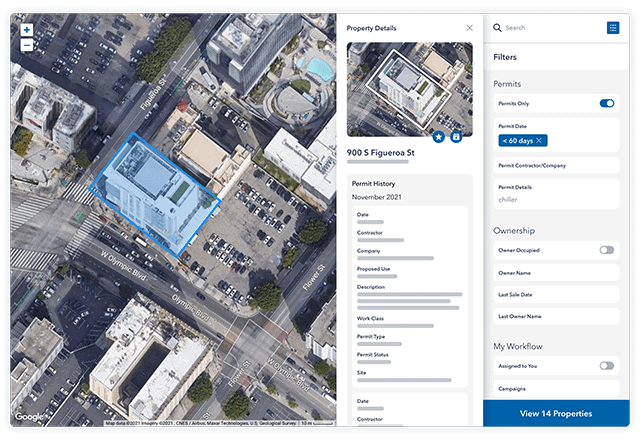Star the 900 S Figueroa St property
Image resolution: width=640 pixels, height=440 pixels.
tap(439, 136)
